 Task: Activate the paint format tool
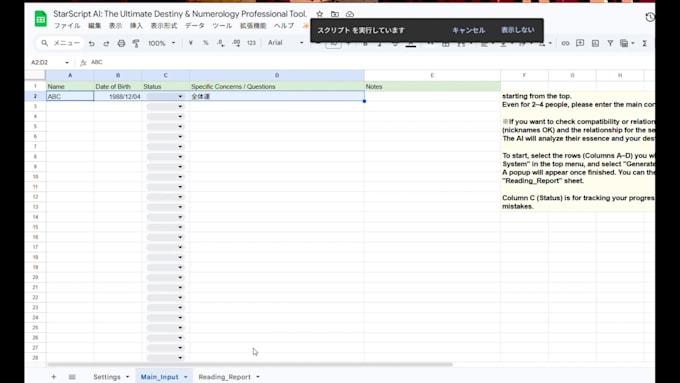(x=136, y=43)
